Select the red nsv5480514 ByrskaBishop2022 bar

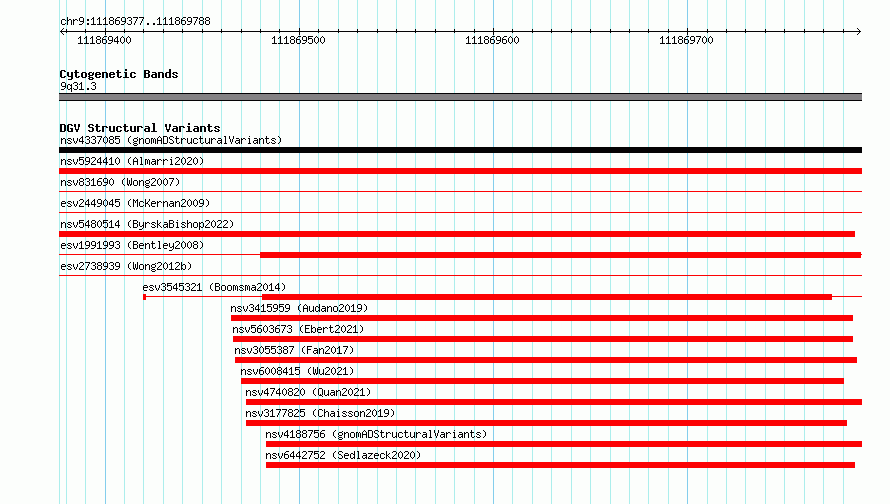pos(457,234)
